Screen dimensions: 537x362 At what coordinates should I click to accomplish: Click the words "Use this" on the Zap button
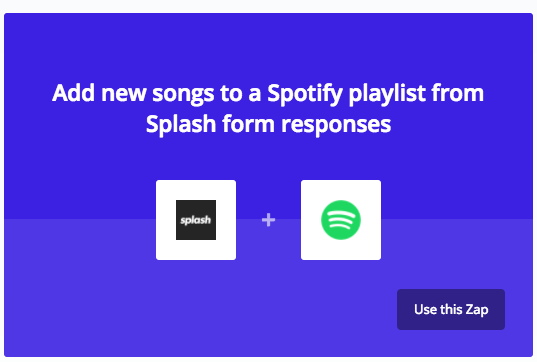click(x=437, y=309)
